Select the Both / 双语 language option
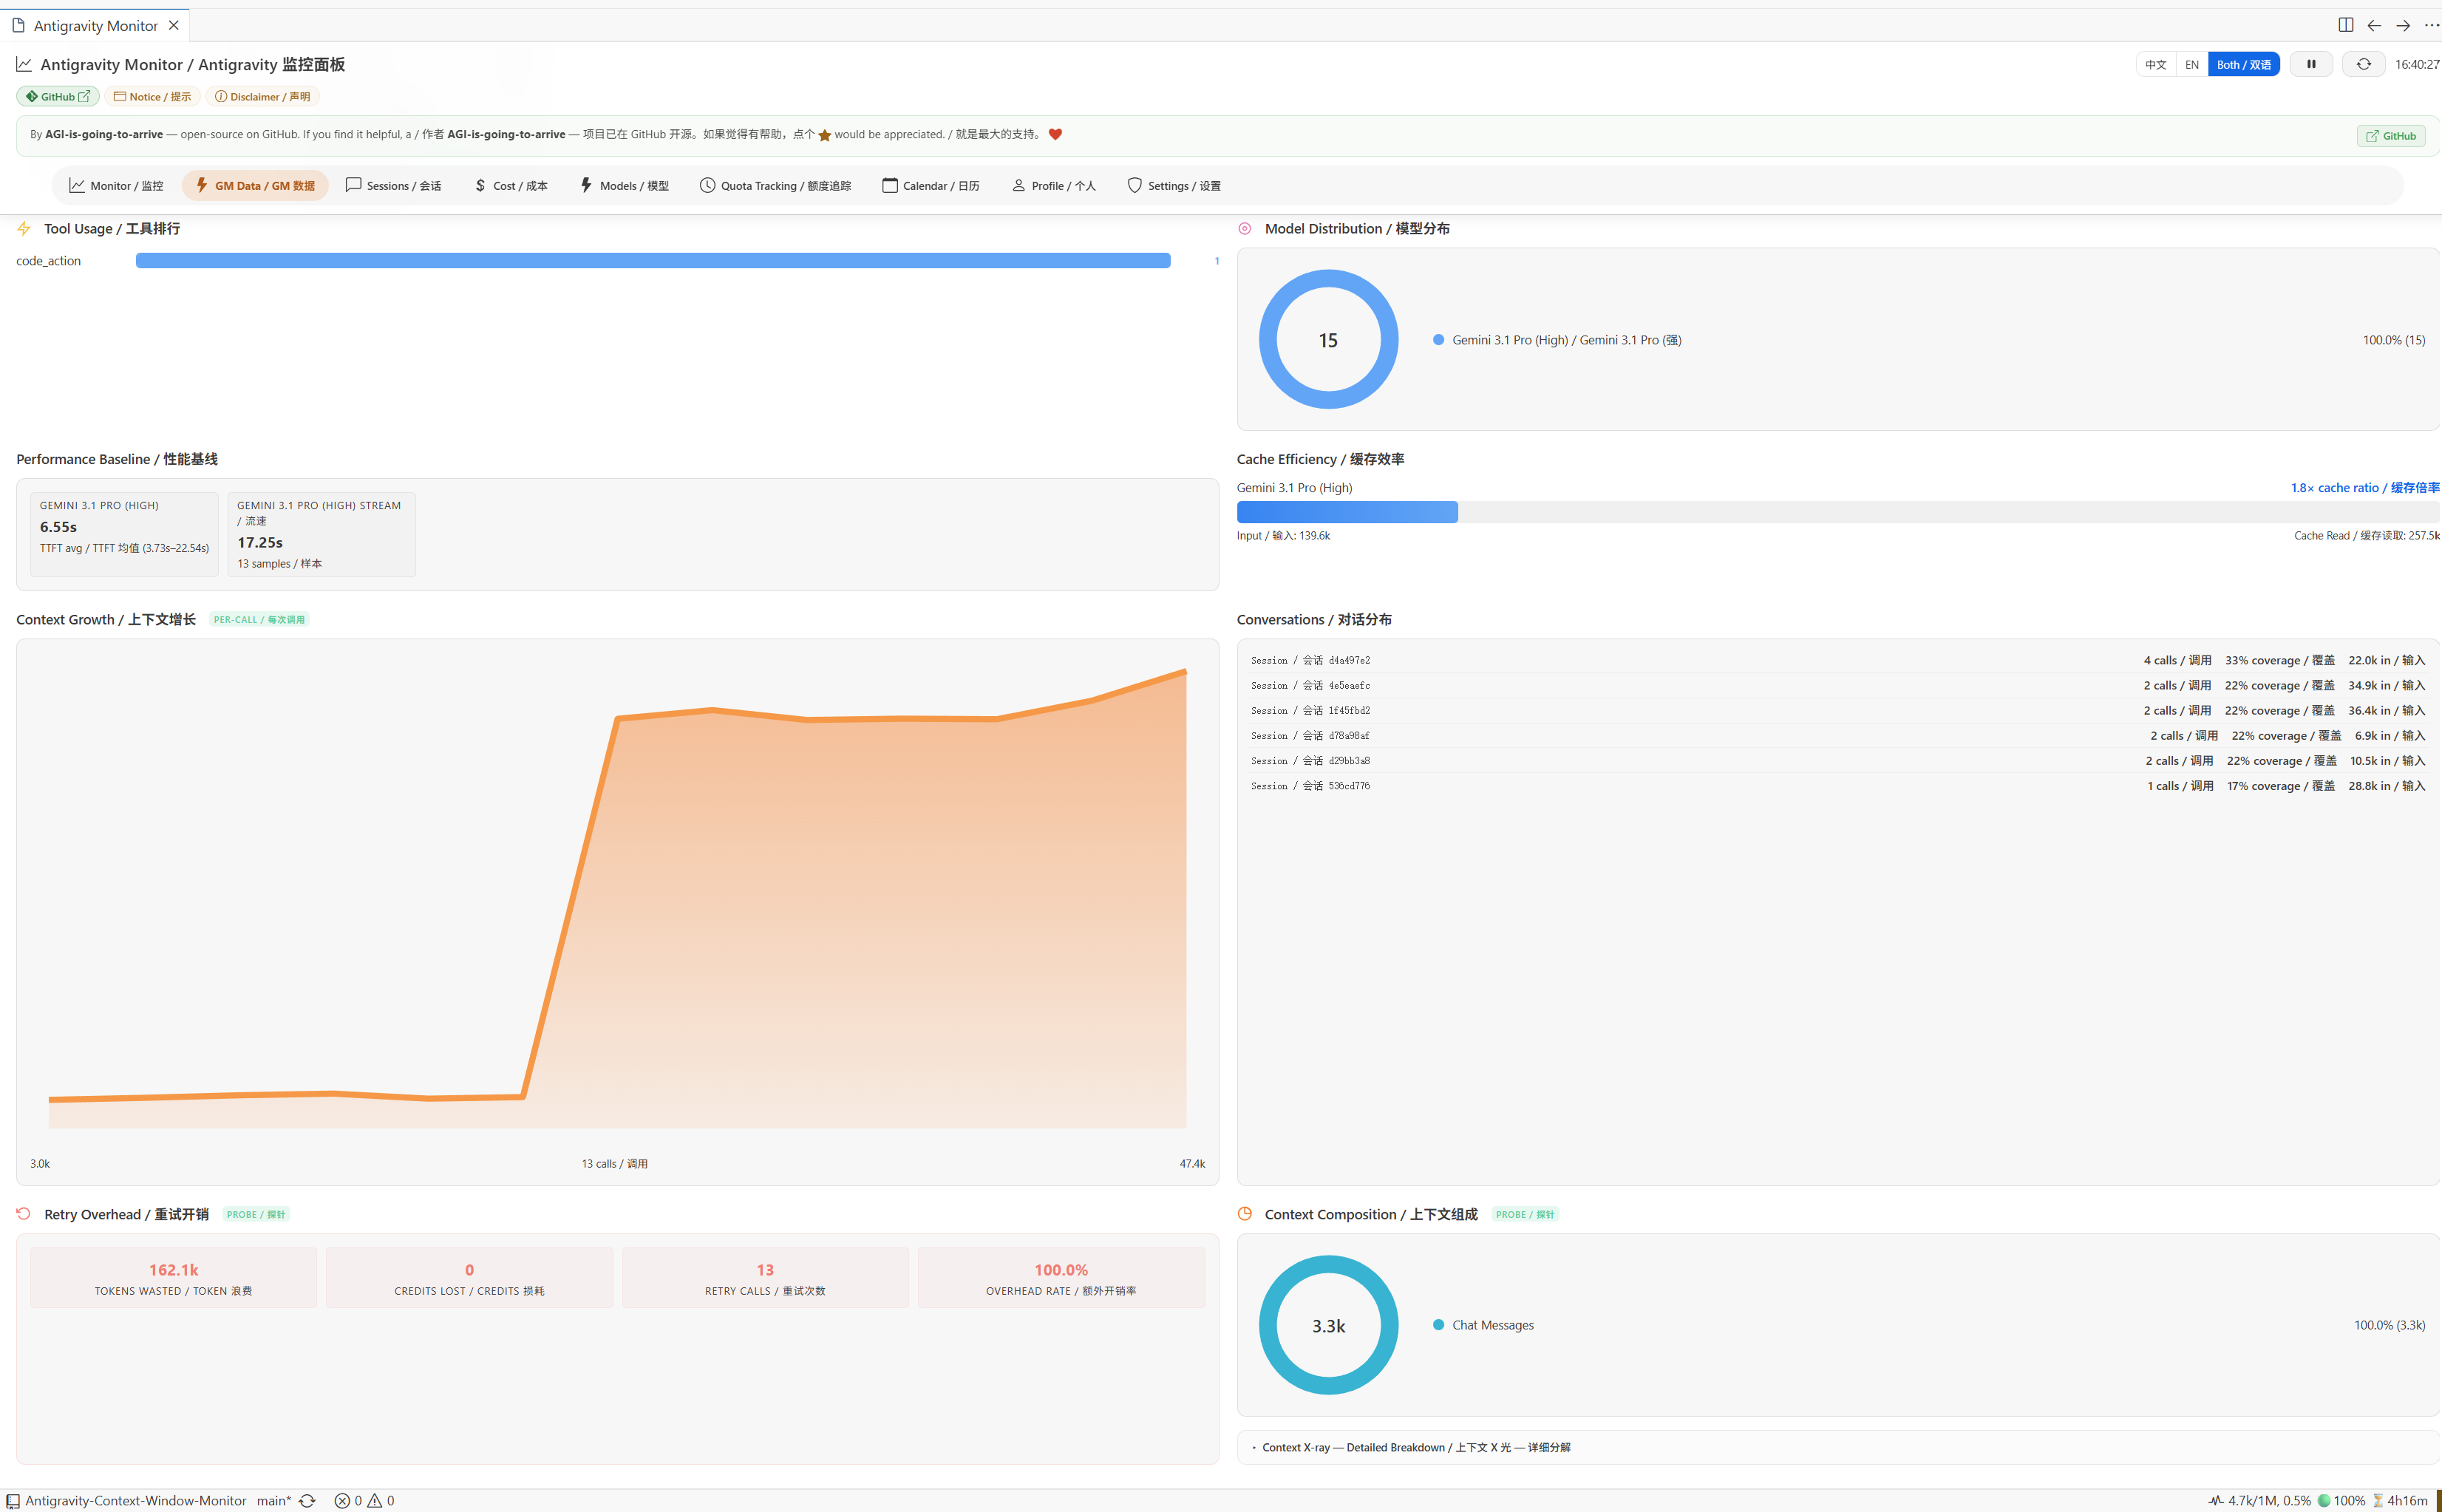Image resolution: width=2442 pixels, height=1512 pixels. [2244, 64]
